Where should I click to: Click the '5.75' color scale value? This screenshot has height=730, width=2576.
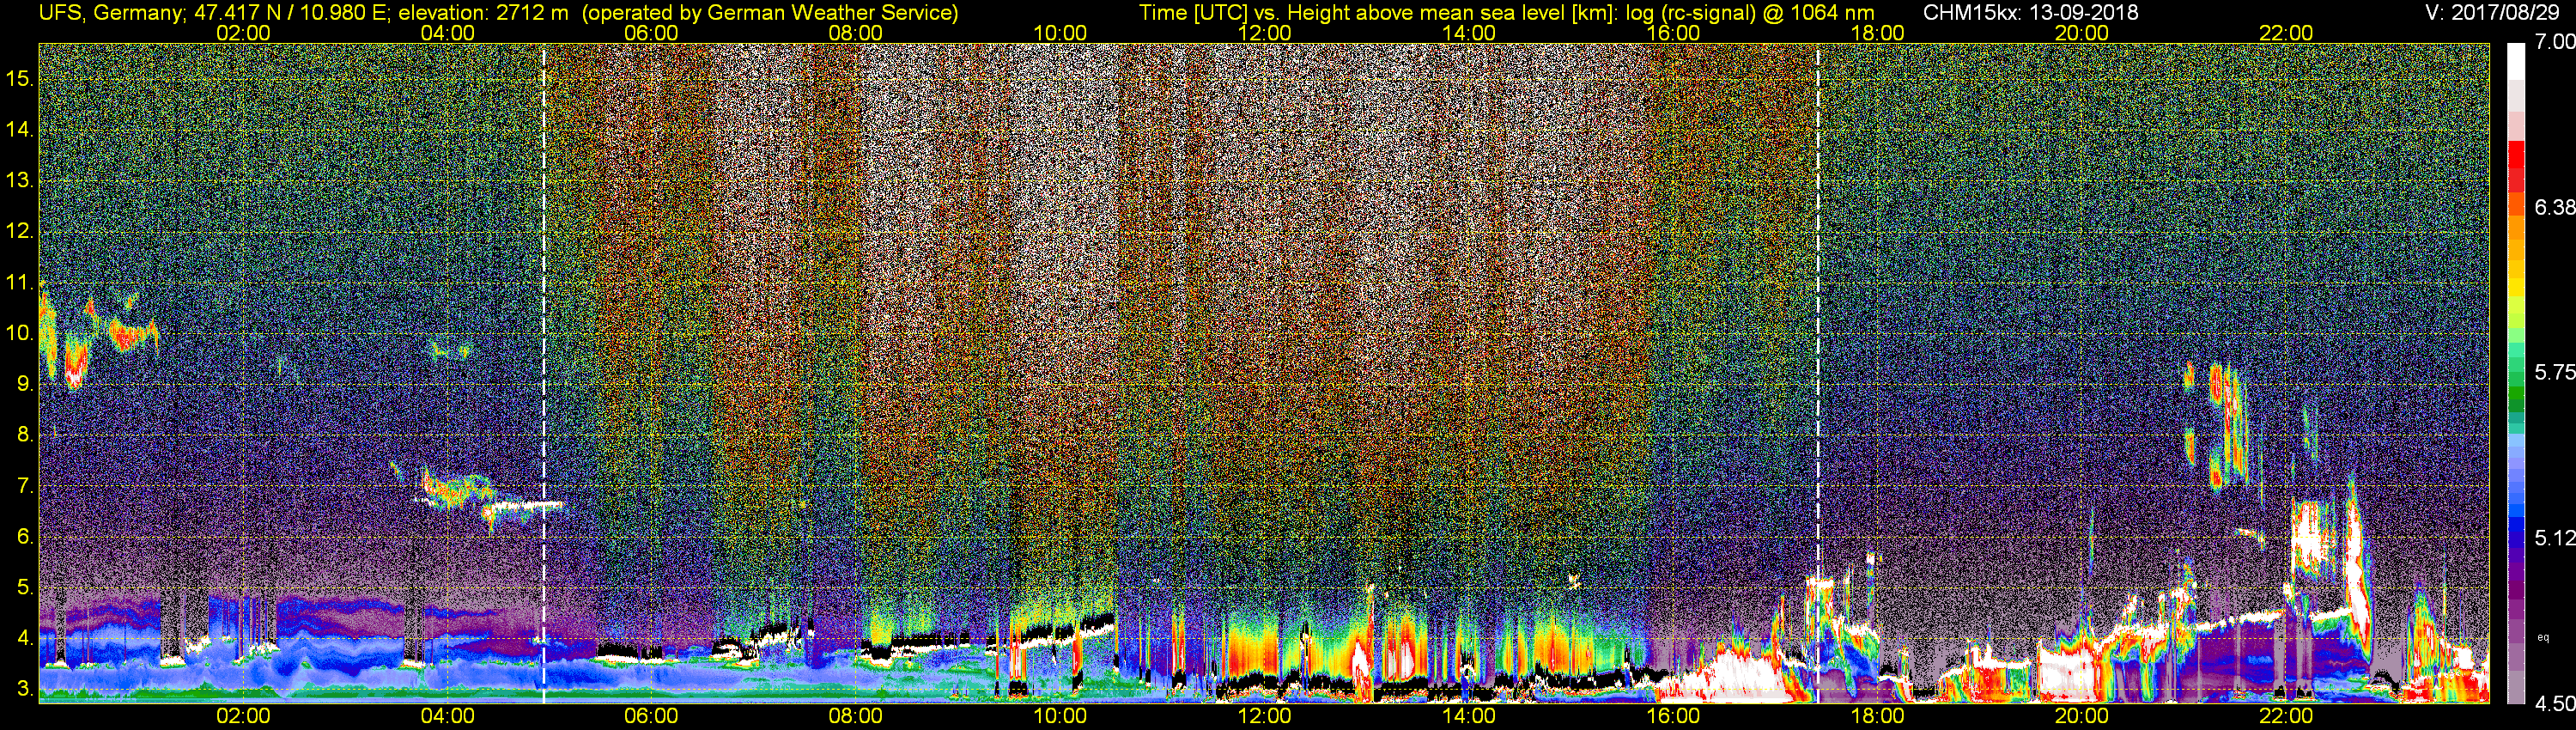pos(2554,372)
